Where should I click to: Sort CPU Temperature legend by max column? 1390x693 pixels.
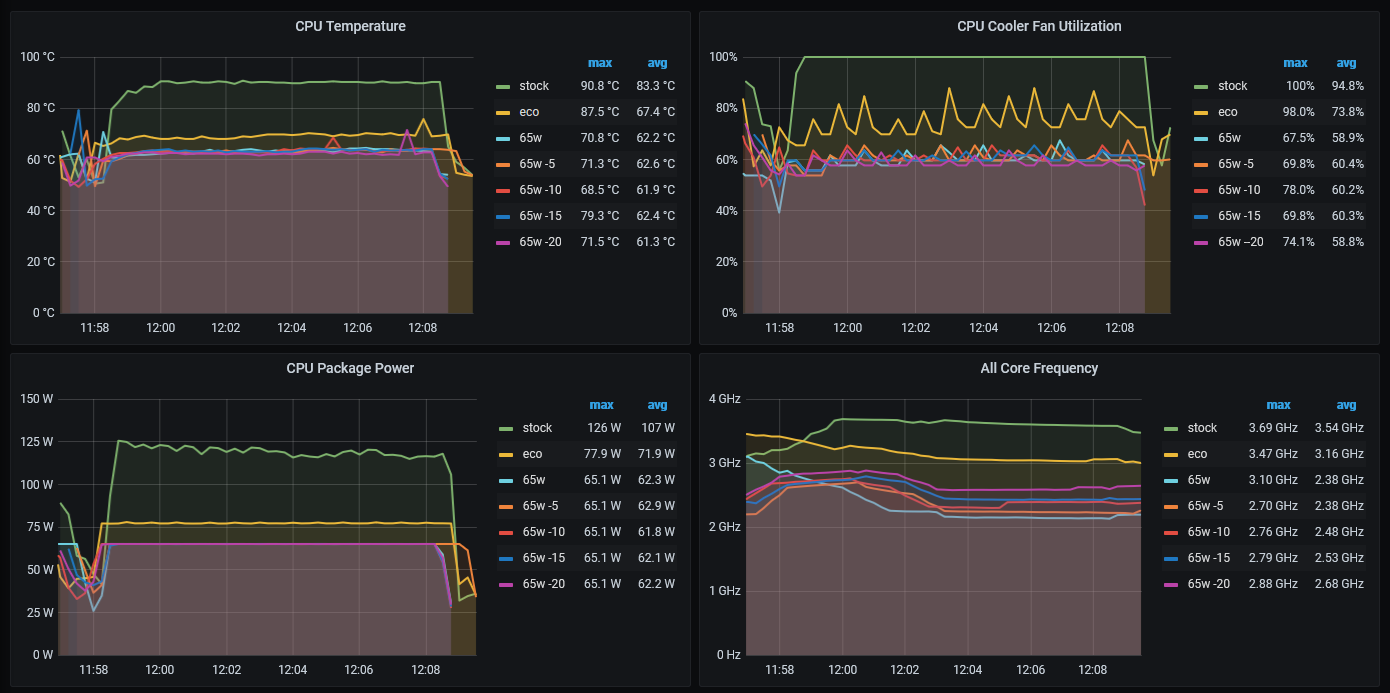(x=600, y=63)
